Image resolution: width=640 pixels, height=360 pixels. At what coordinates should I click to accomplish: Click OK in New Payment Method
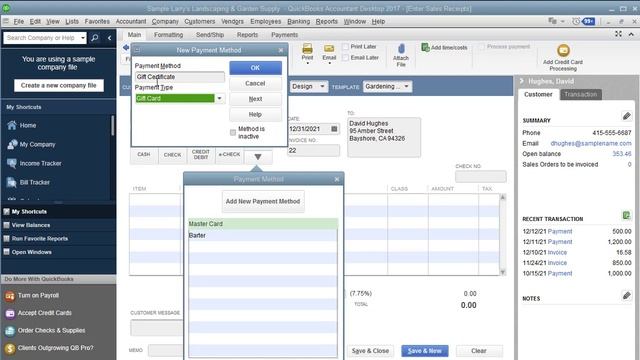255,68
